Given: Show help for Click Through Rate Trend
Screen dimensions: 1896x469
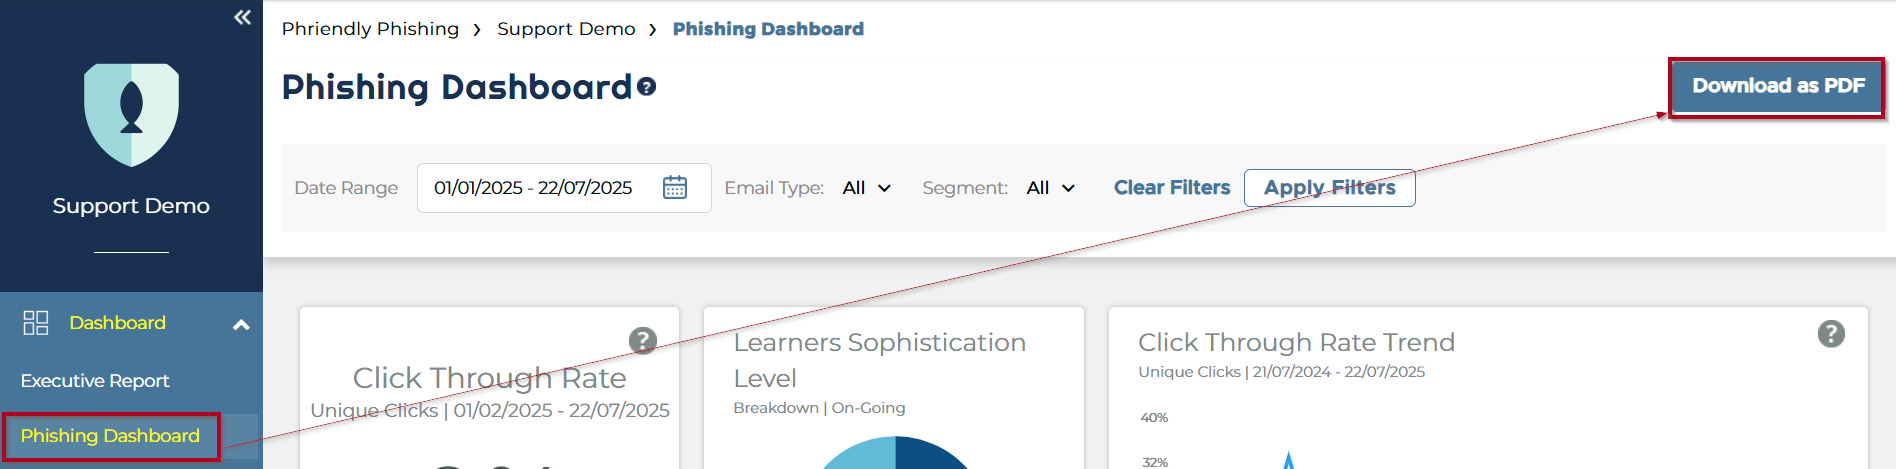Looking at the screenshot, I should pos(1830,334).
